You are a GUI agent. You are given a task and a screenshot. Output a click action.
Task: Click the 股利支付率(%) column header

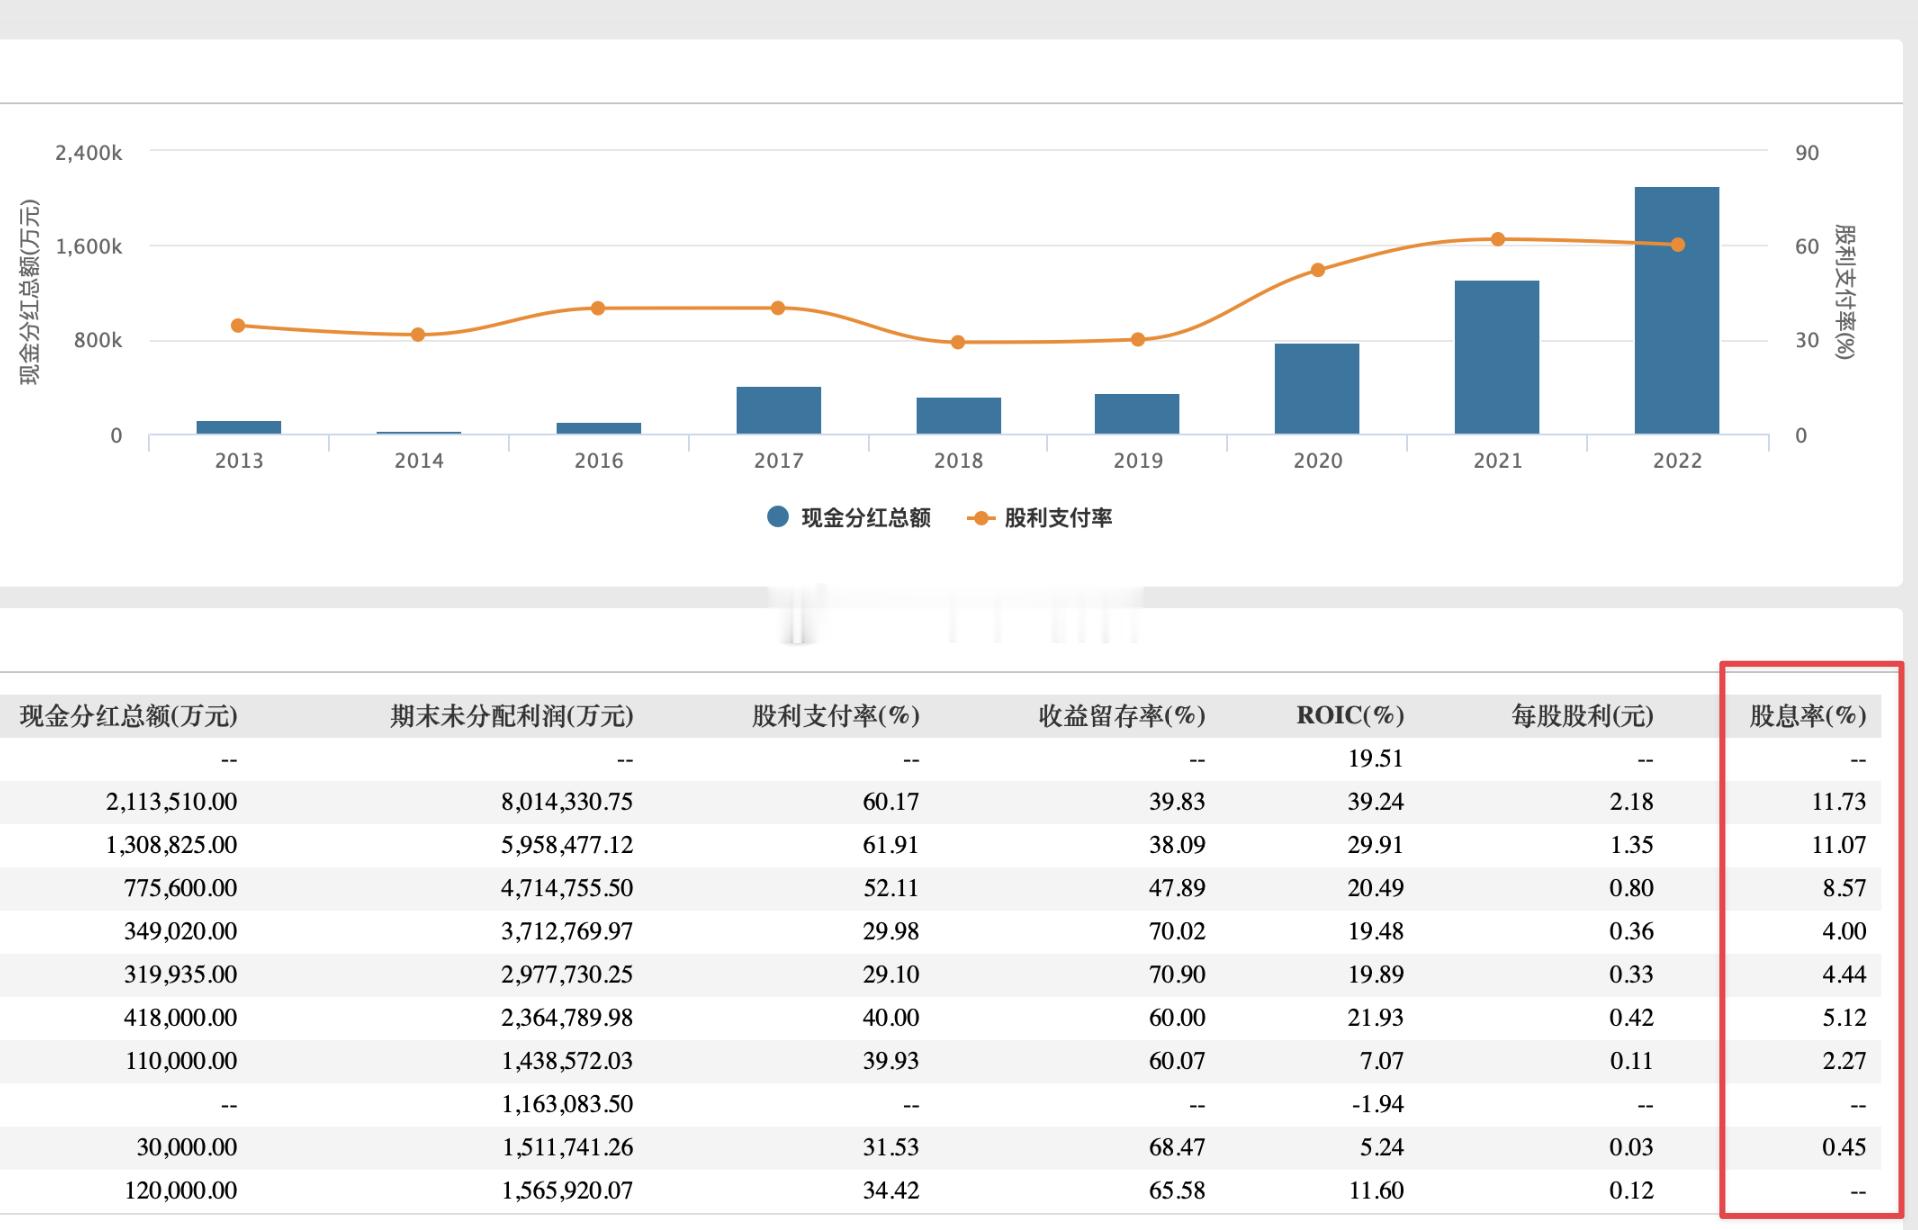click(x=835, y=716)
